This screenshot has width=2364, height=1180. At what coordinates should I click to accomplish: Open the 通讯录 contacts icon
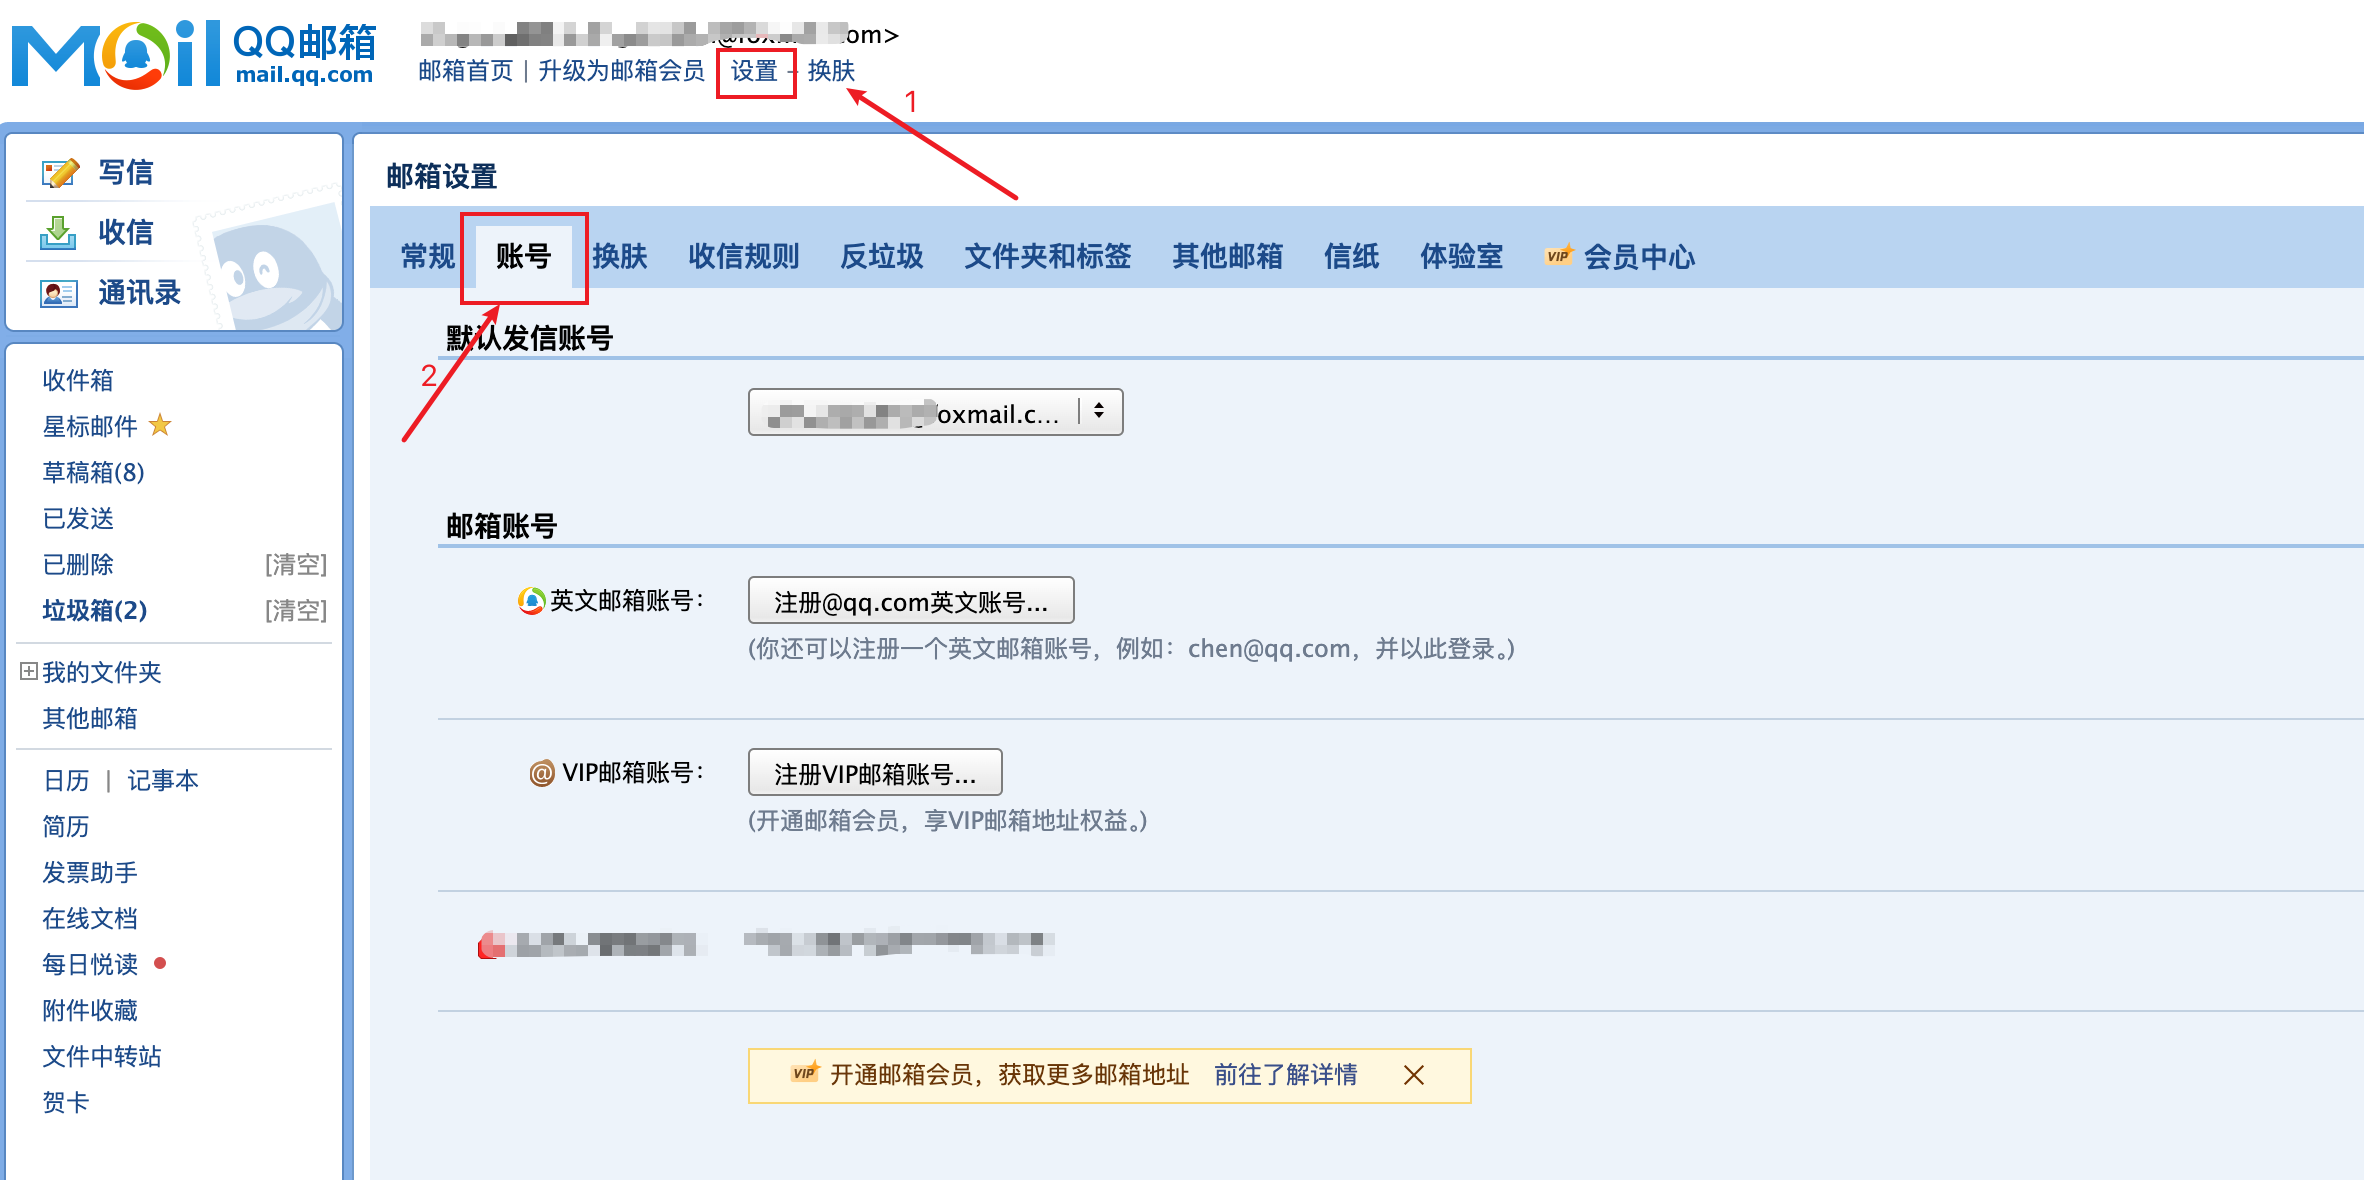pos(60,292)
